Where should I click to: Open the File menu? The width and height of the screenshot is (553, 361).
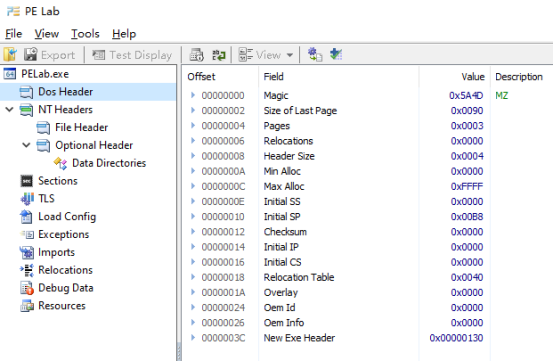[13, 34]
